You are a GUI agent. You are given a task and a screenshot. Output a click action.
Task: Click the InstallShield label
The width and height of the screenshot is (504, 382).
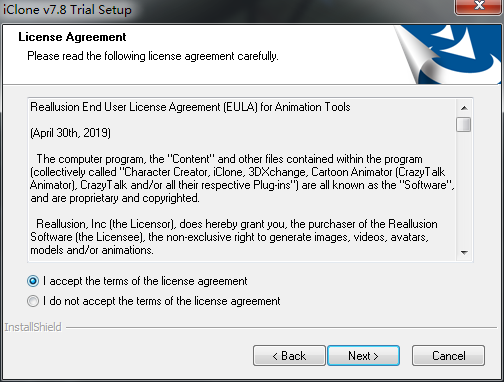tap(33, 327)
